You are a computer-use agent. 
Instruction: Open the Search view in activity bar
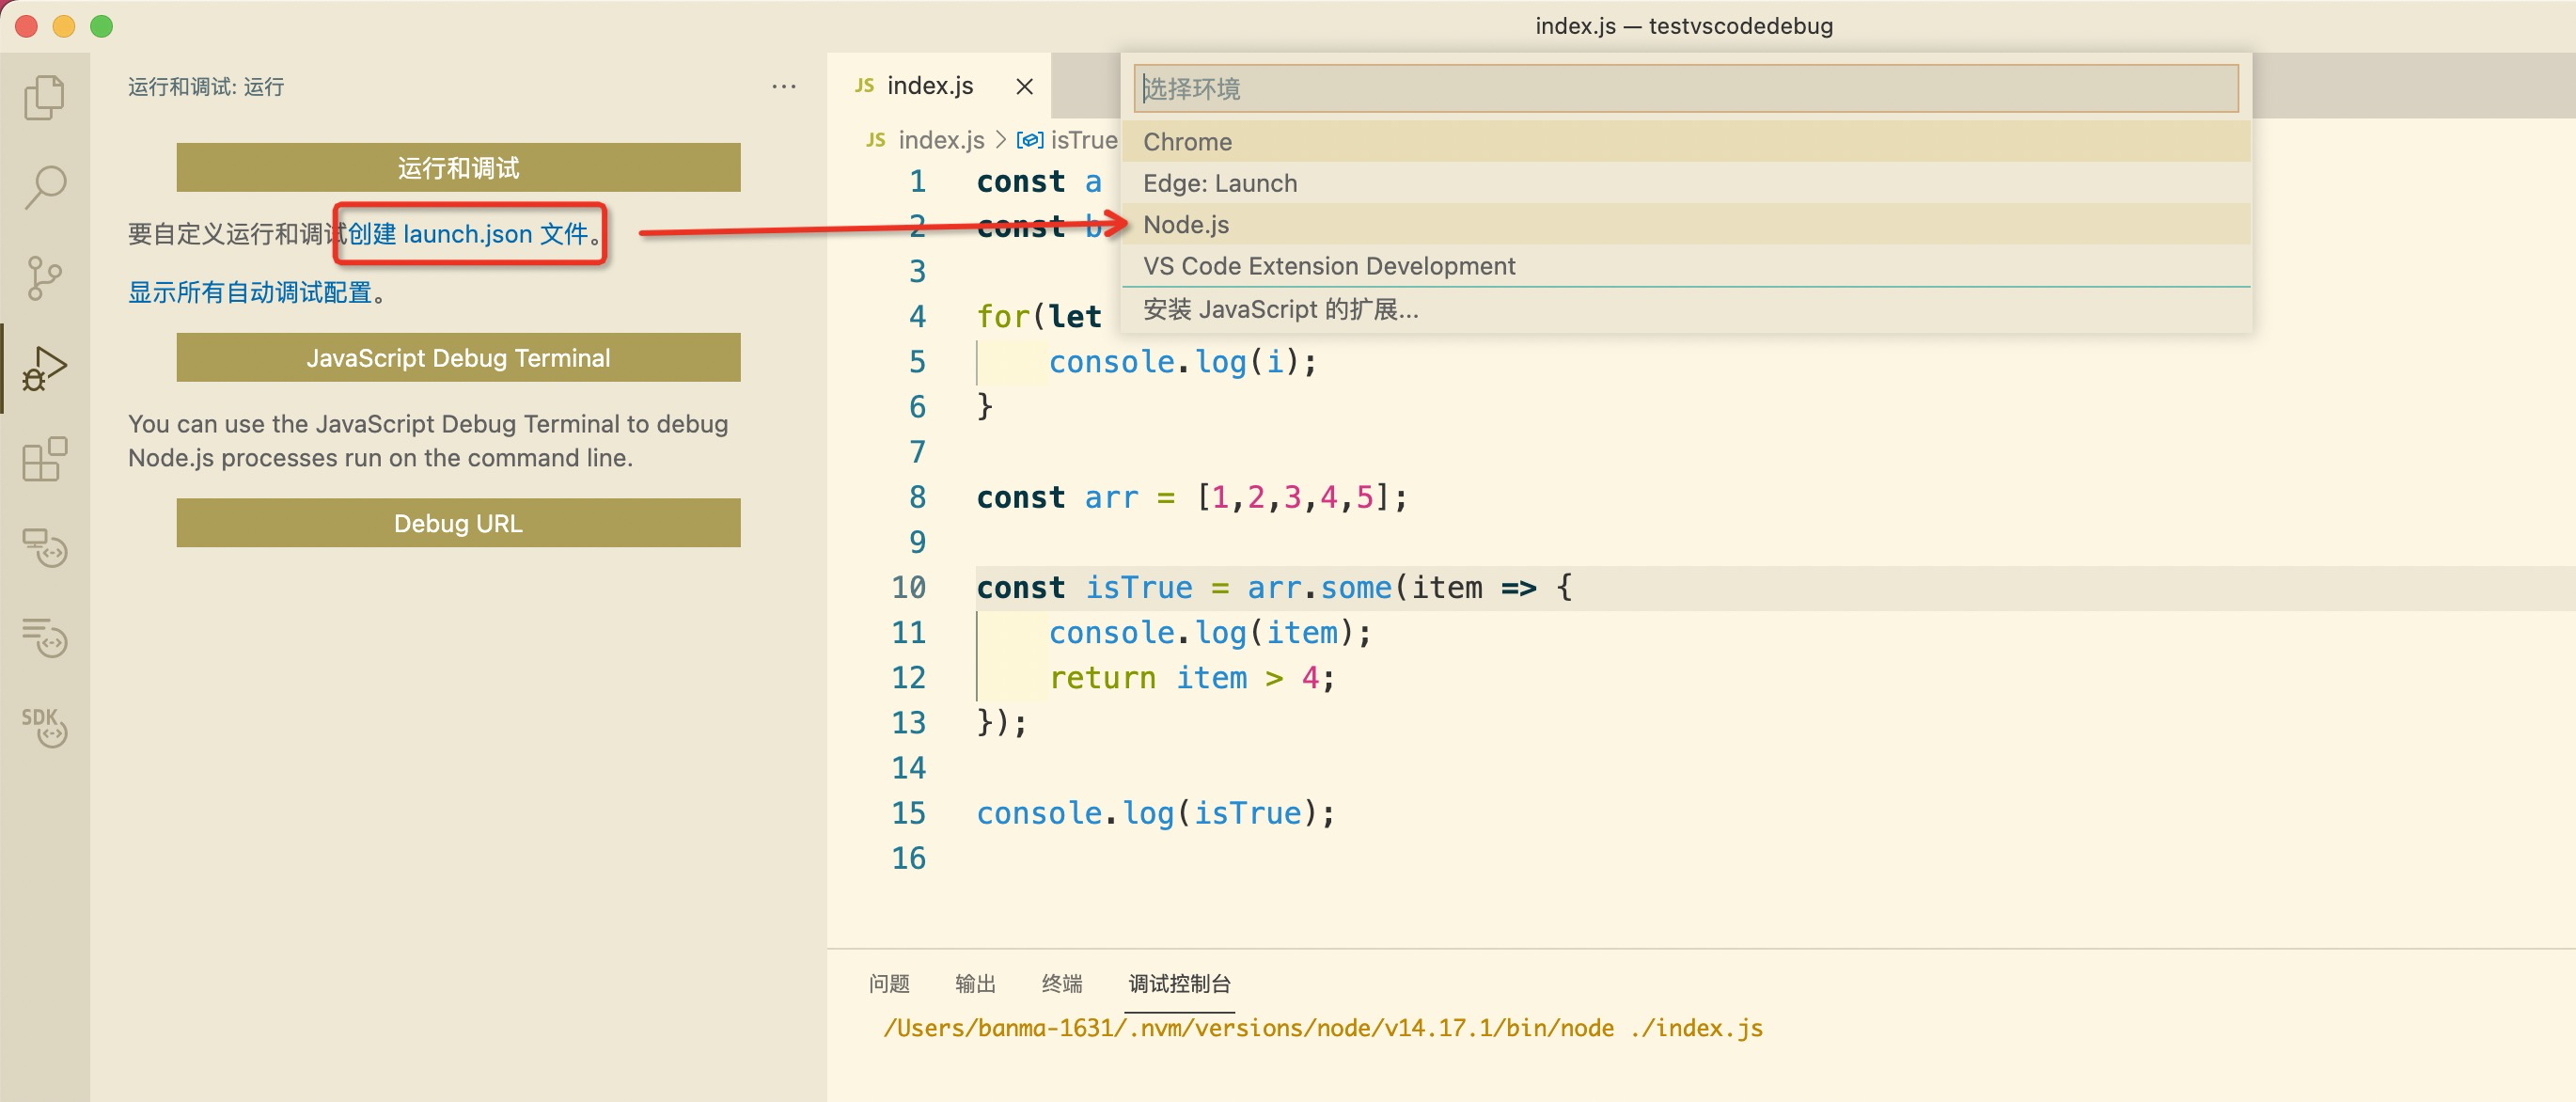44,187
